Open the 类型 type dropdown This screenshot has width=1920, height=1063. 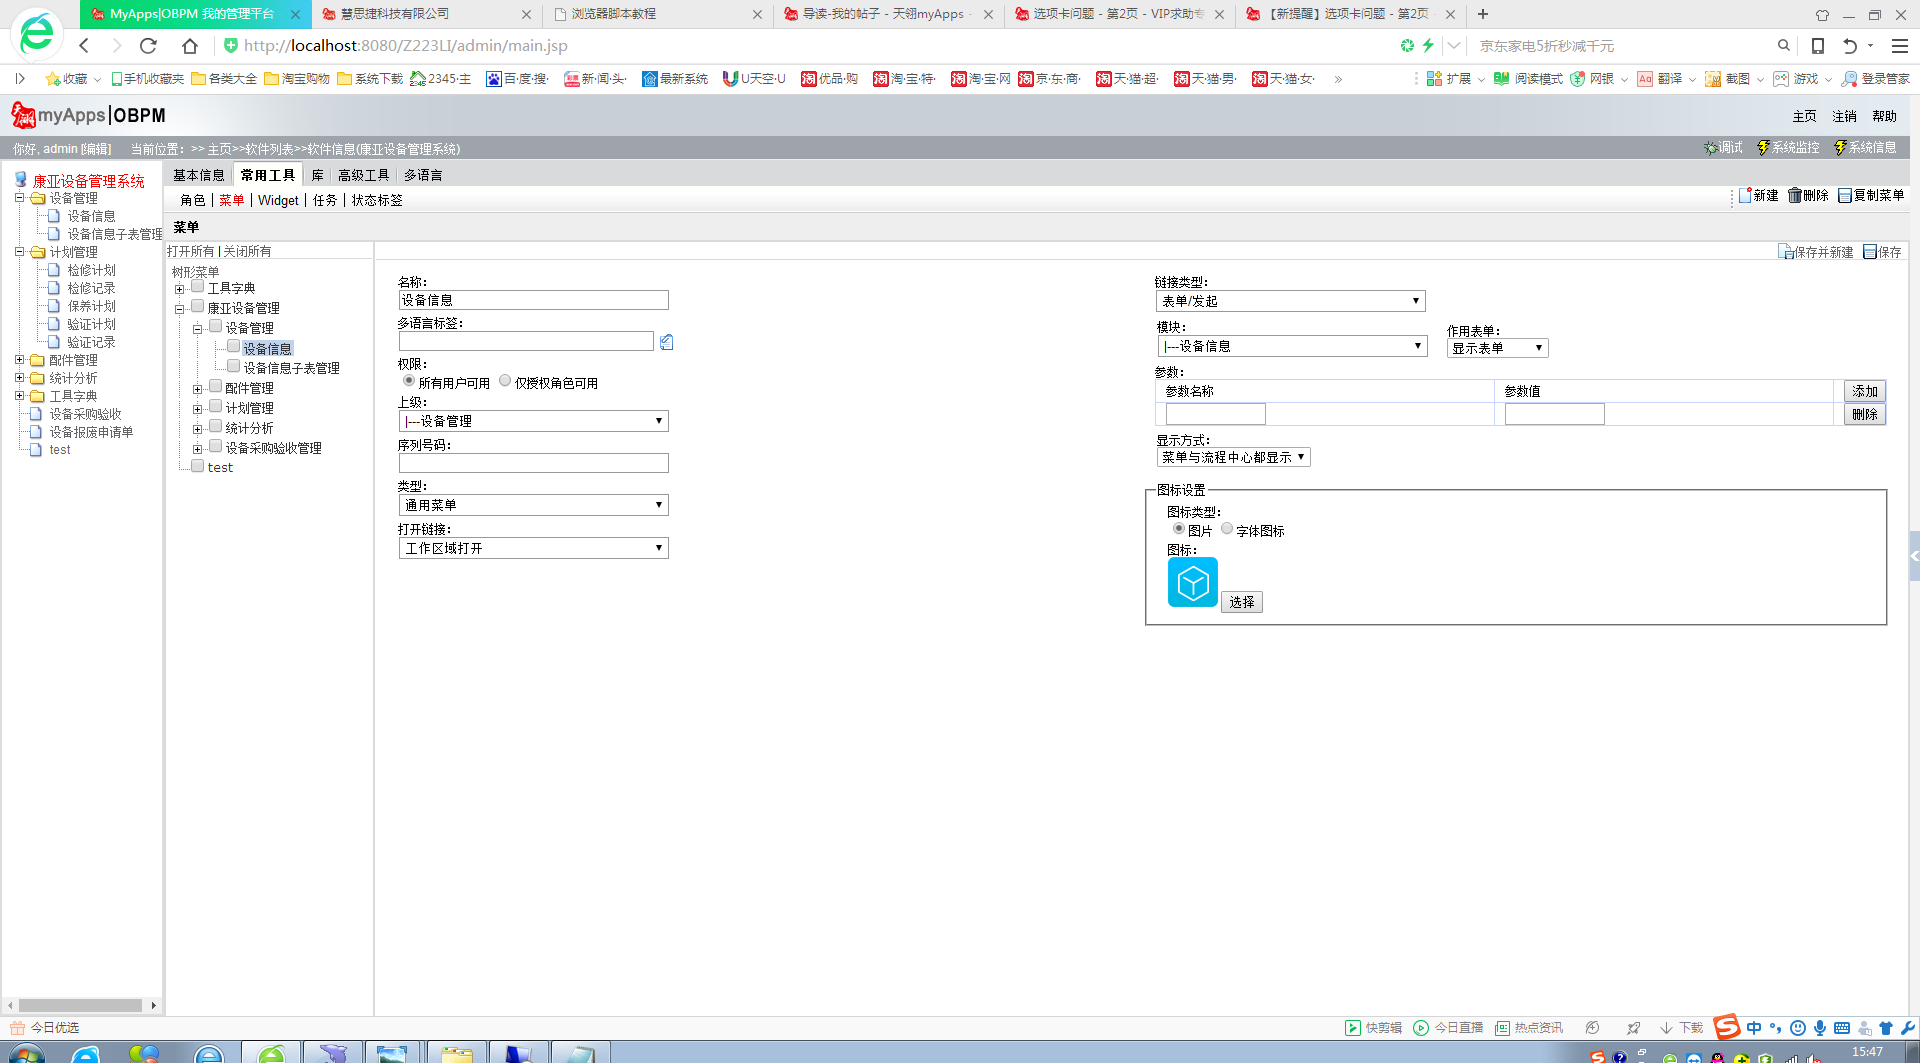tap(534, 505)
